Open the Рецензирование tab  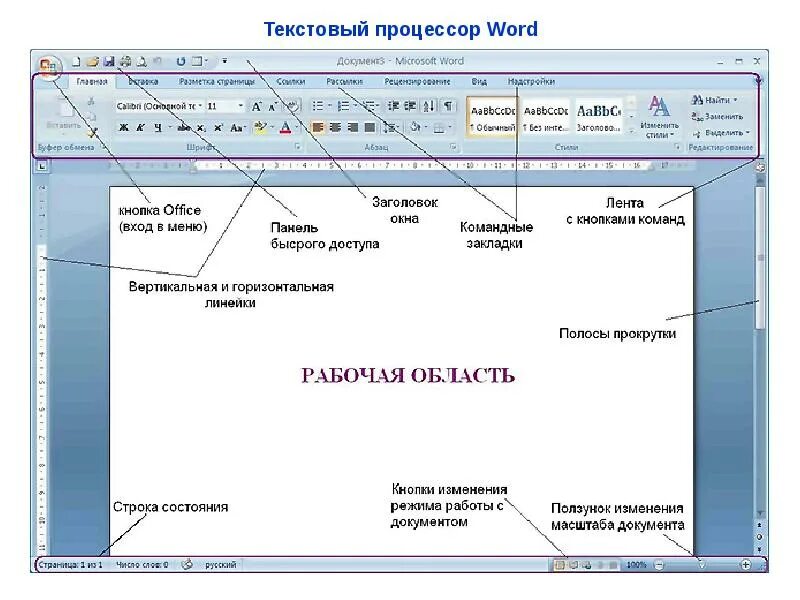[417, 82]
